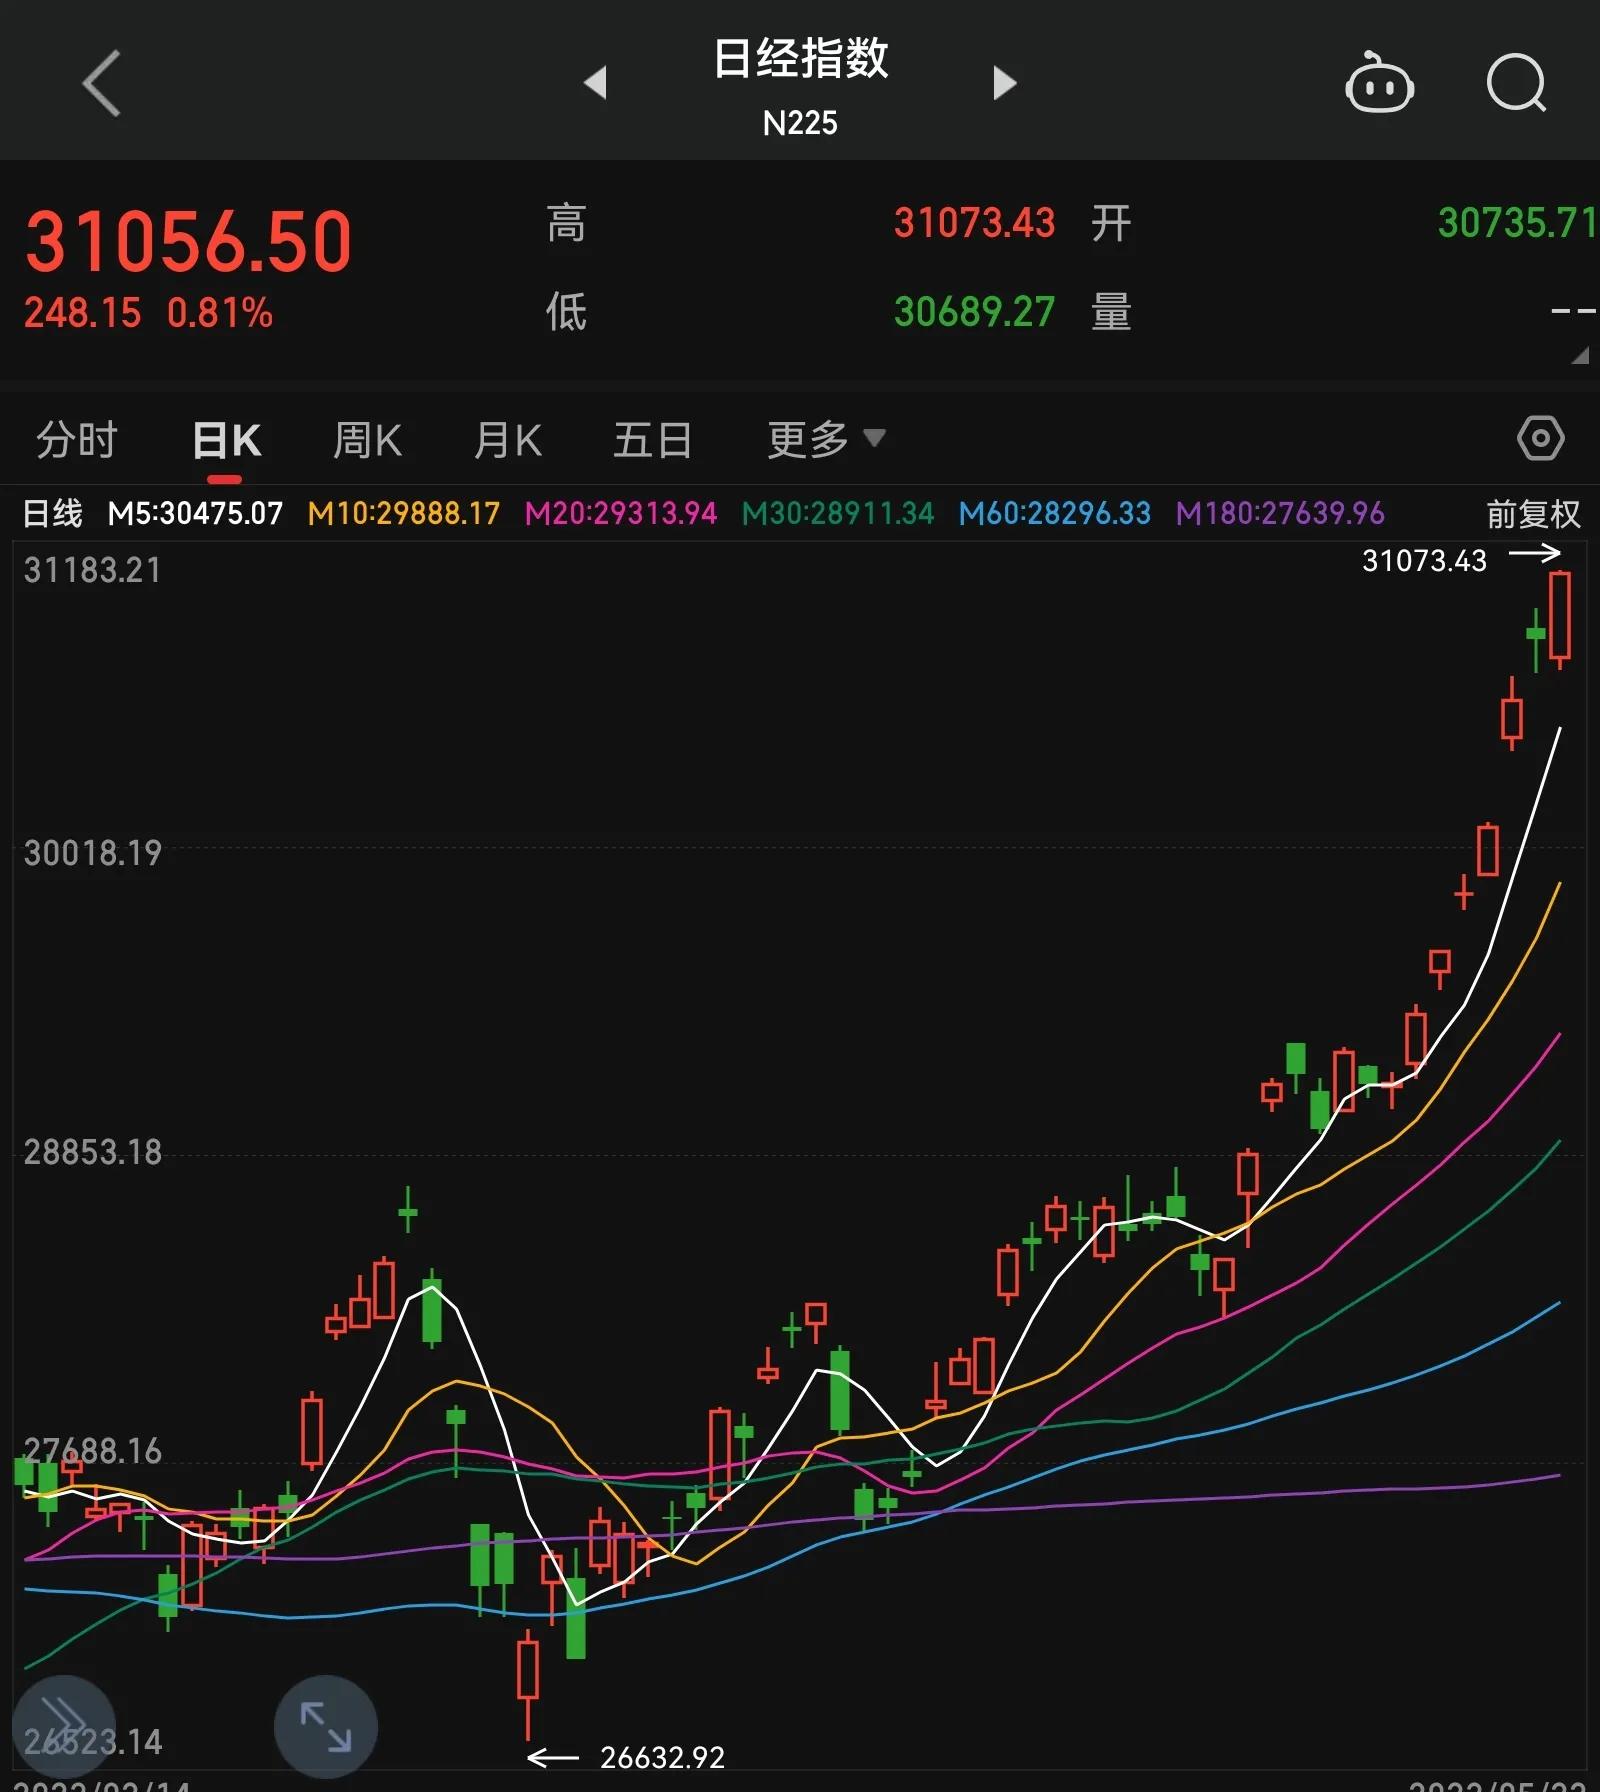Go to the previous index with the left arrow
The image size is (1600, 1792).
tap(597, 84)
